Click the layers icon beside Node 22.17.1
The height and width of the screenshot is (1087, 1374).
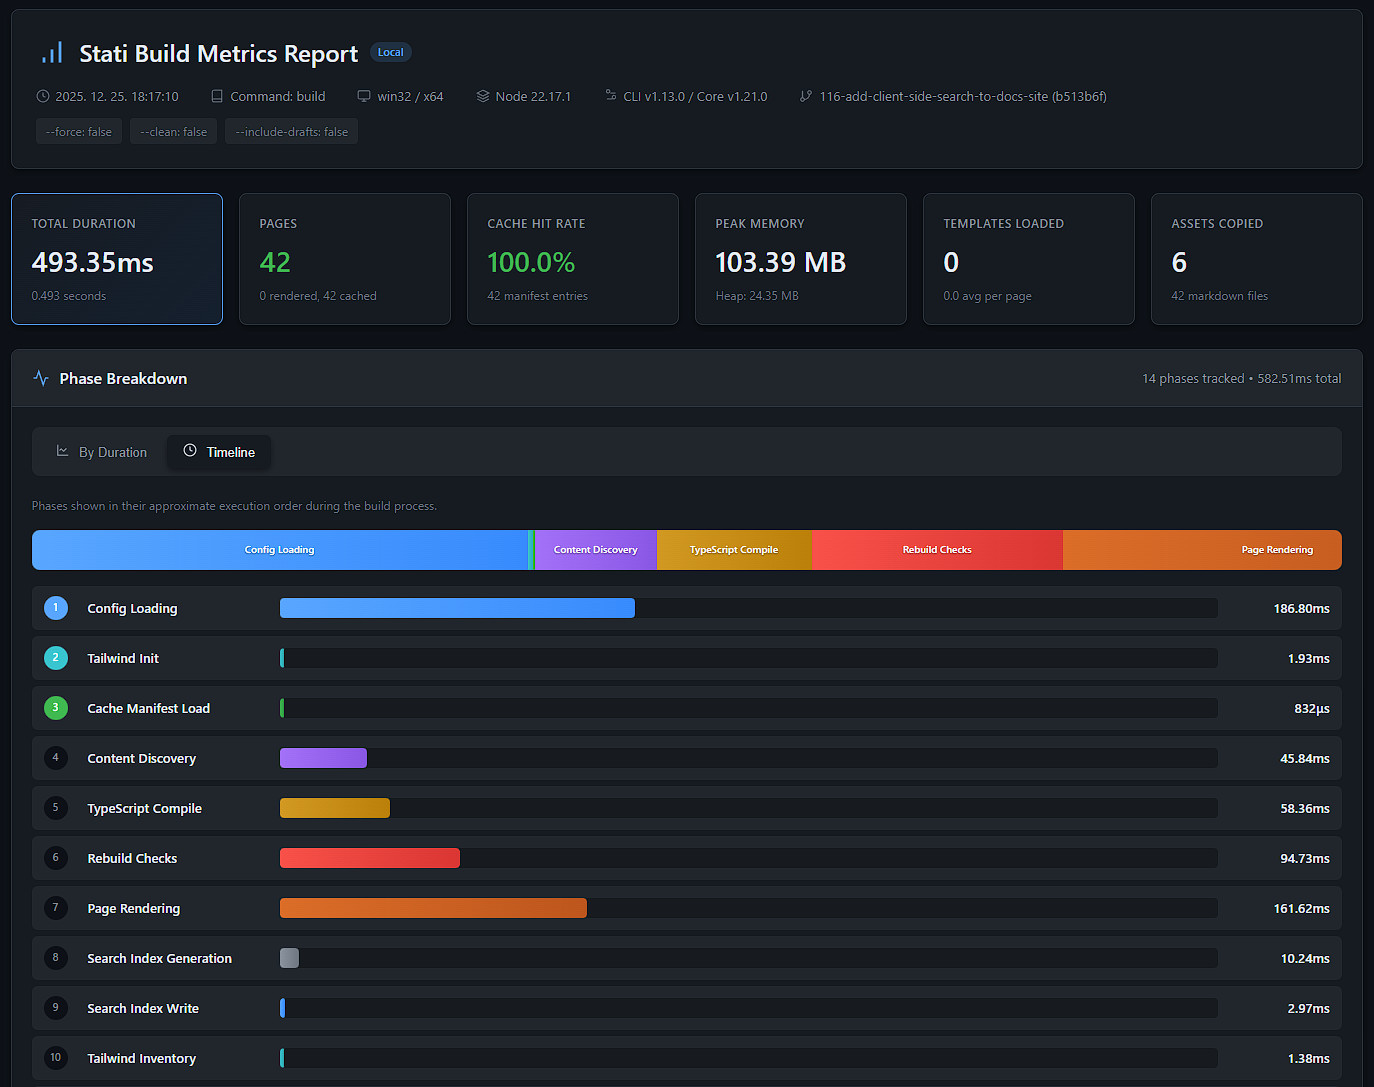point(480,96)
